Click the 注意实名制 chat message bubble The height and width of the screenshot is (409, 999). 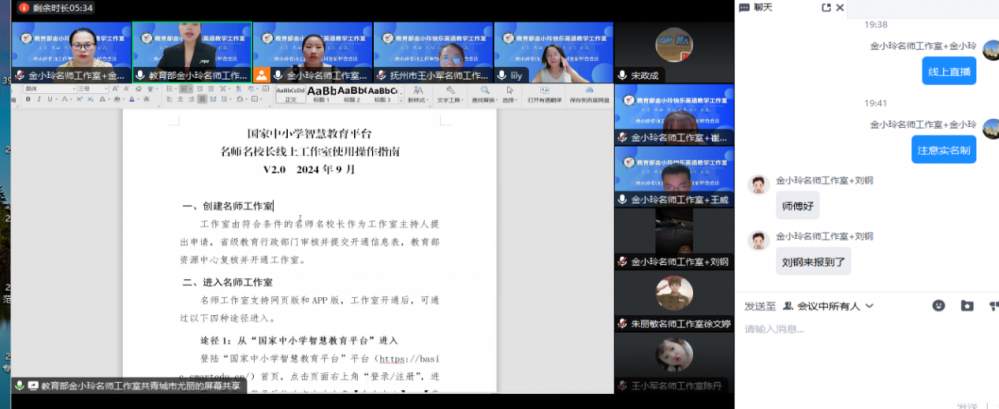point(943,150)
